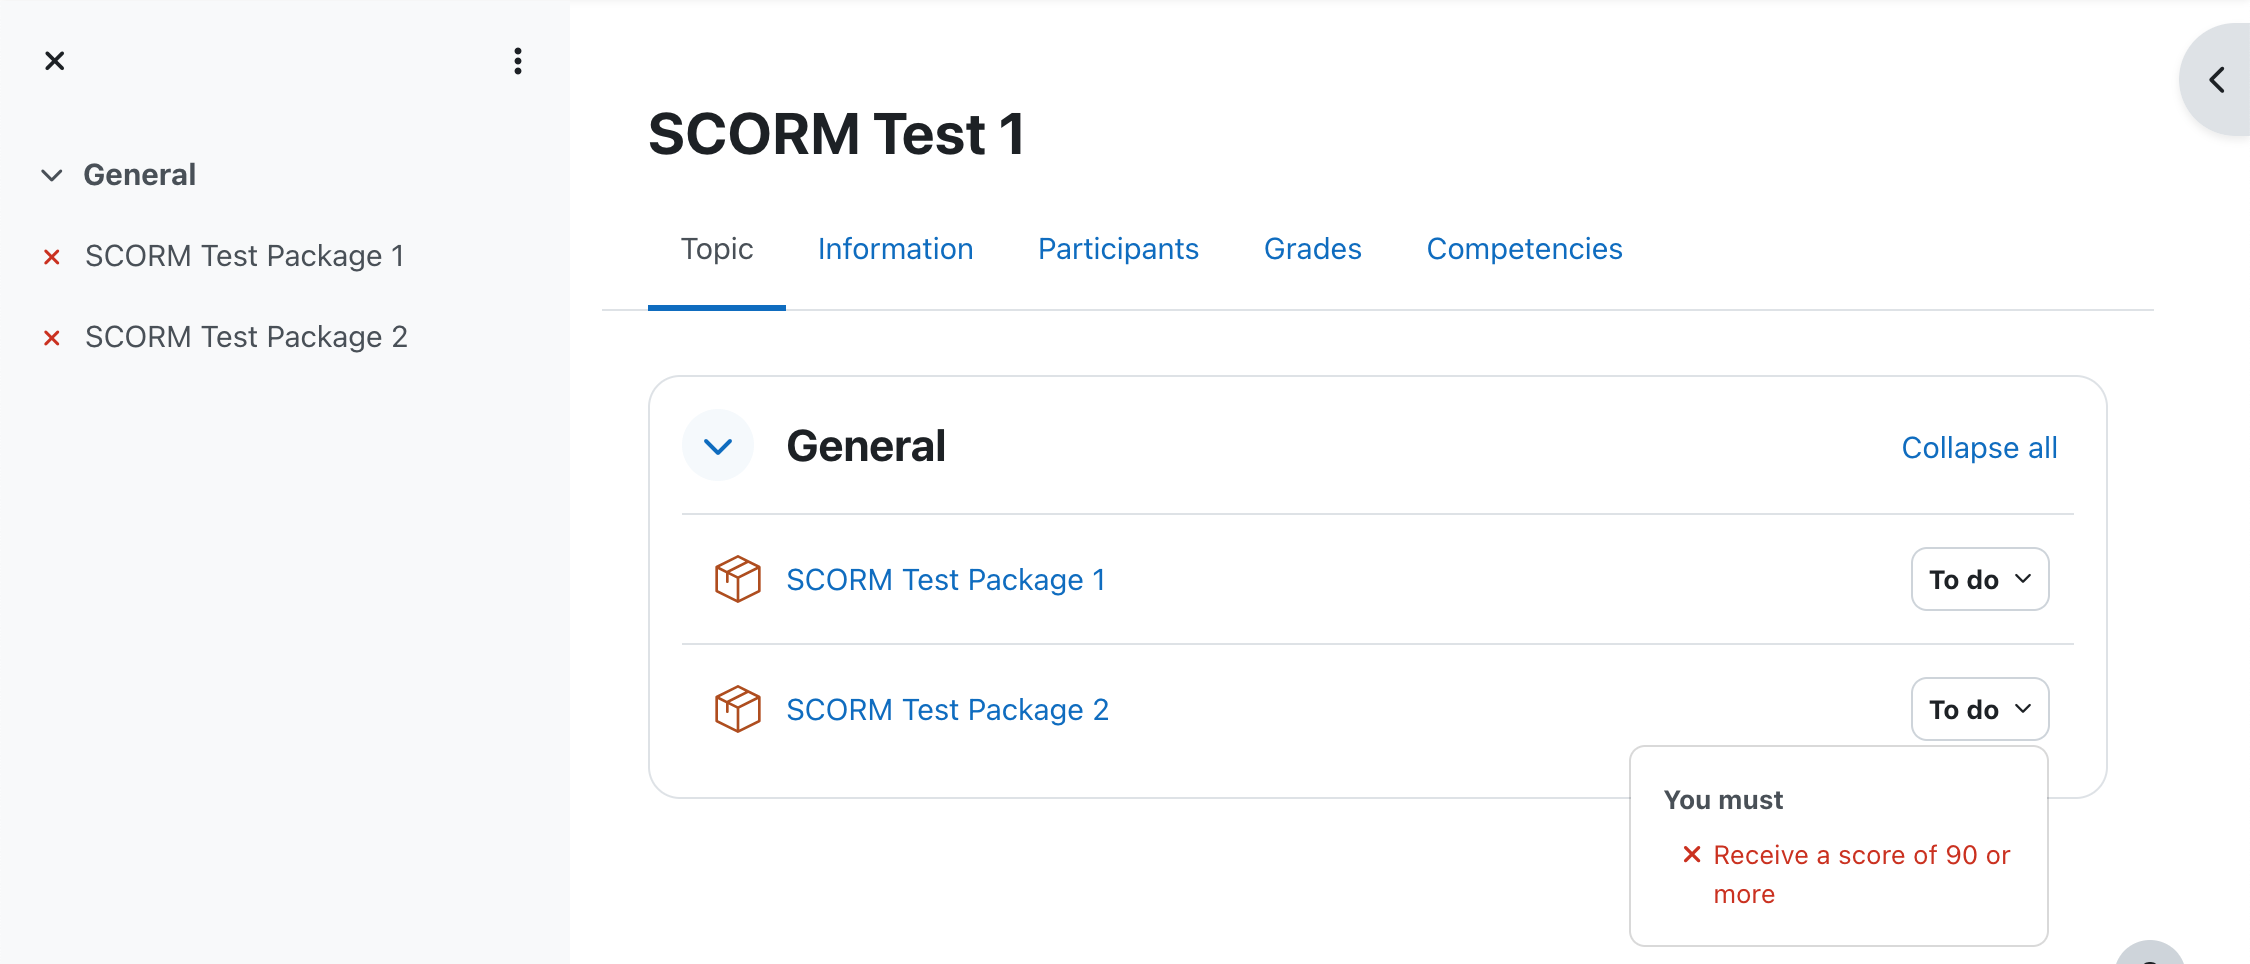Click the red X in completion requirement
Screen dimensions: 2250x964
pos(1691,854)
